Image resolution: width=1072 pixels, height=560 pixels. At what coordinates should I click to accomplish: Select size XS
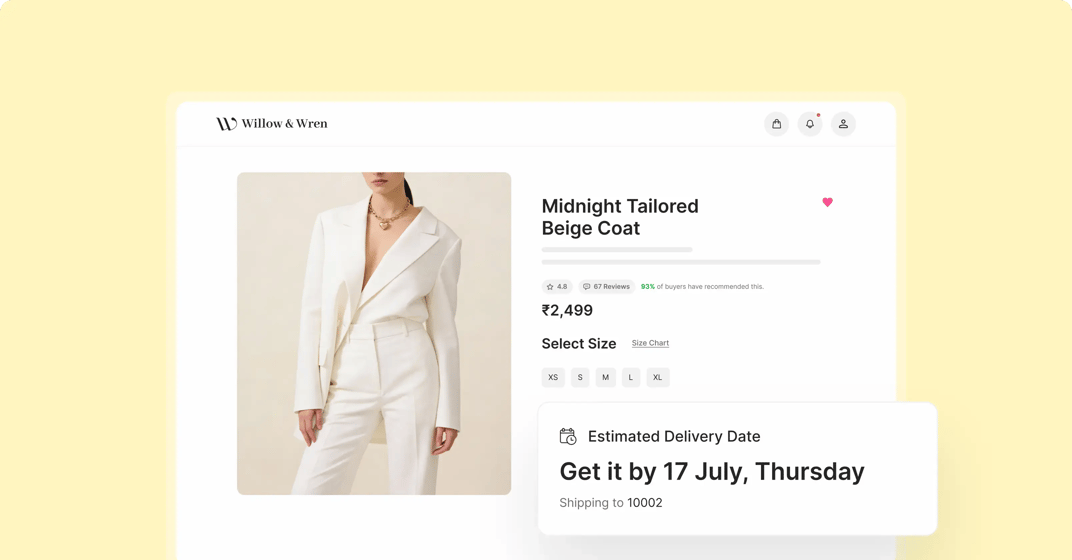(553, 377)
